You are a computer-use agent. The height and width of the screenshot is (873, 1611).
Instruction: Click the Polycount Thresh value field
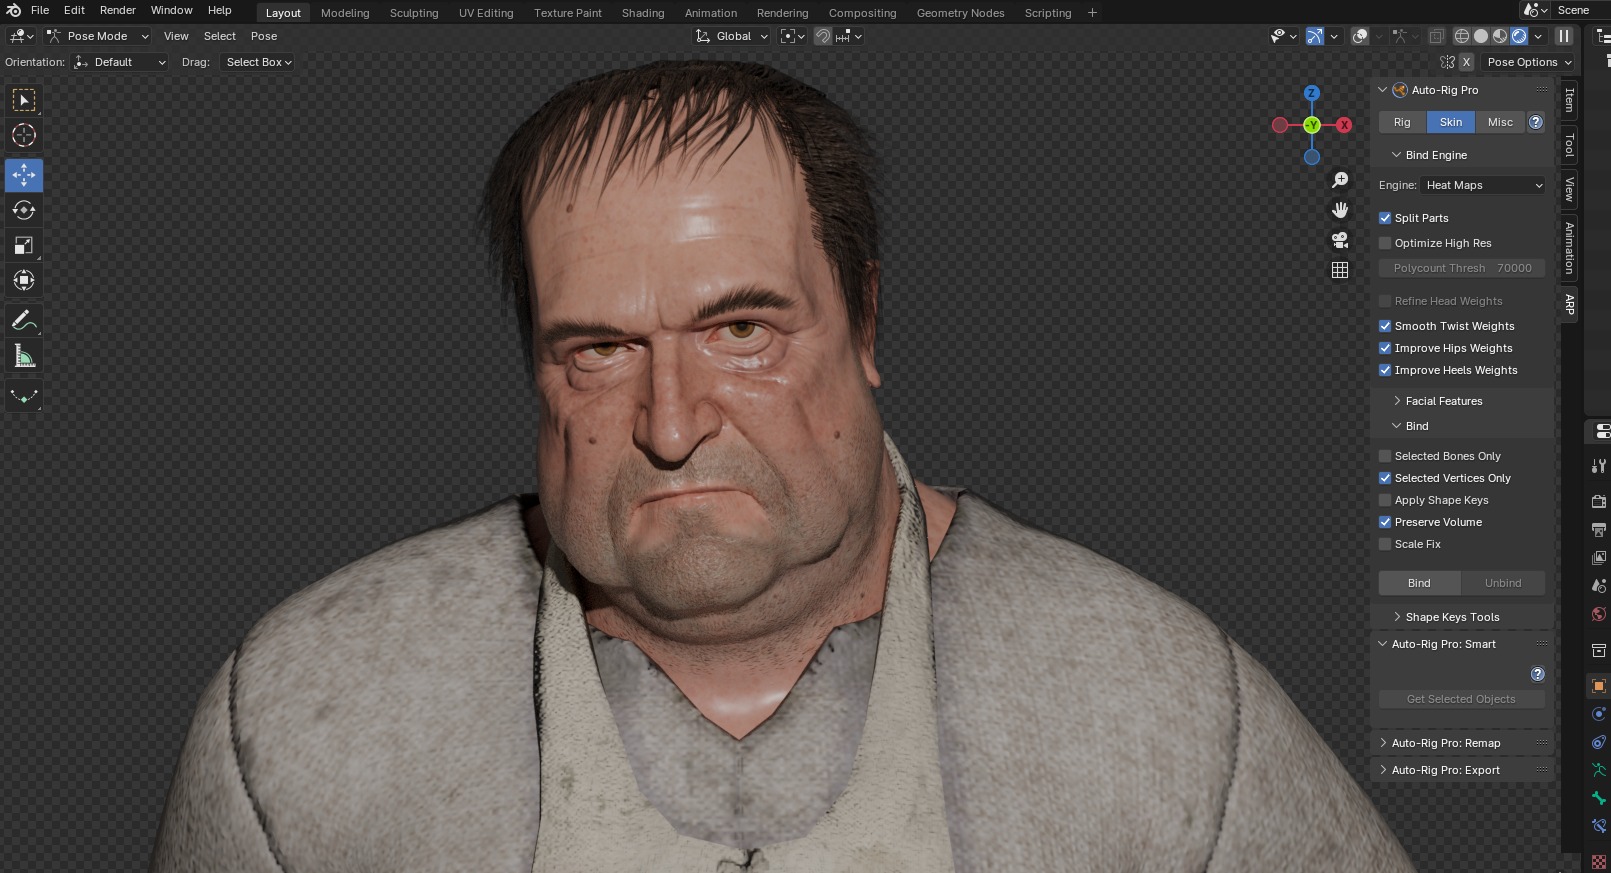1462,268
